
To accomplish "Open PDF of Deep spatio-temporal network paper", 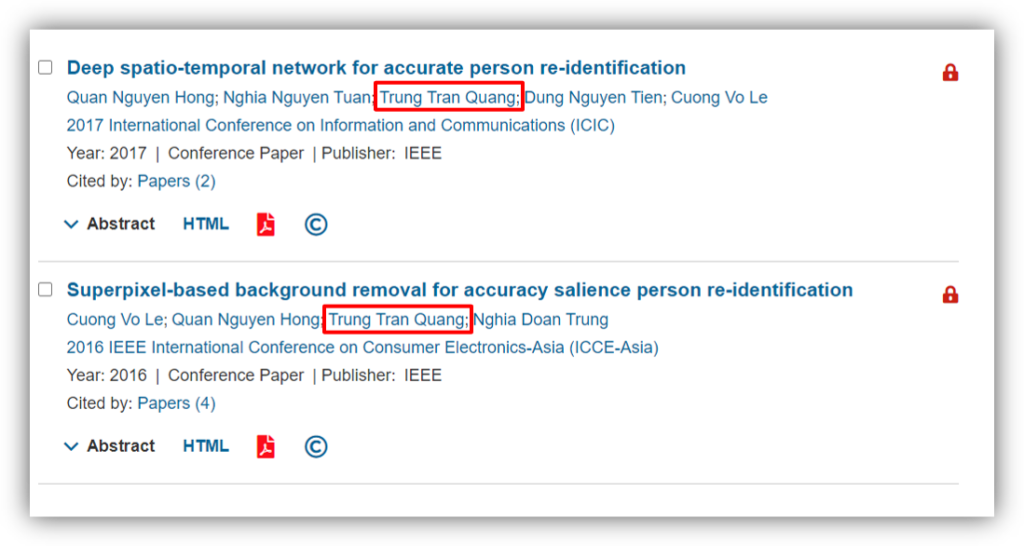I will click(265, 224).
